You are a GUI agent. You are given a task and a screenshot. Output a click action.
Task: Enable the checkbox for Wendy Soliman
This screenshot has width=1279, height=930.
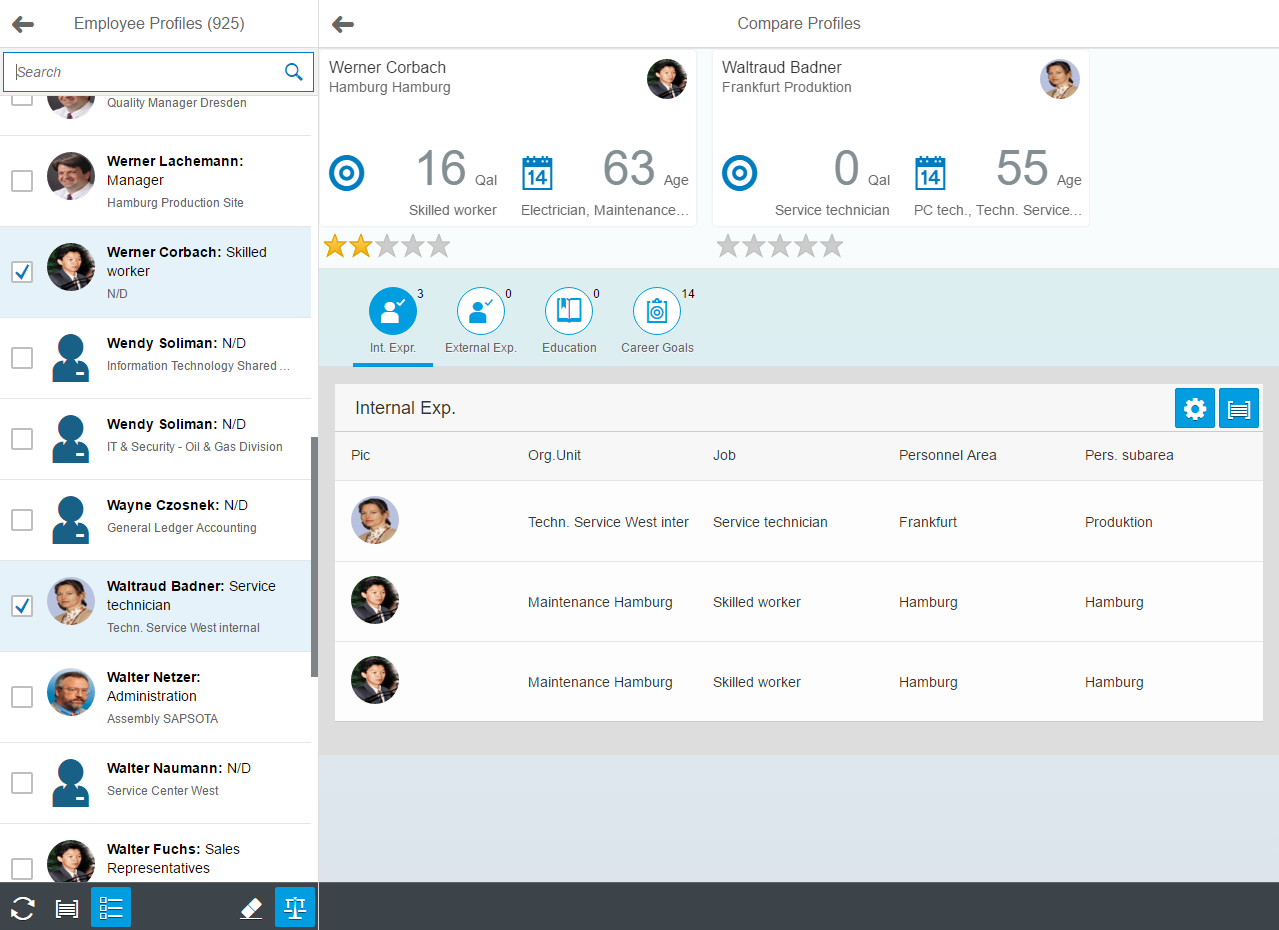(x=22, y=357)
